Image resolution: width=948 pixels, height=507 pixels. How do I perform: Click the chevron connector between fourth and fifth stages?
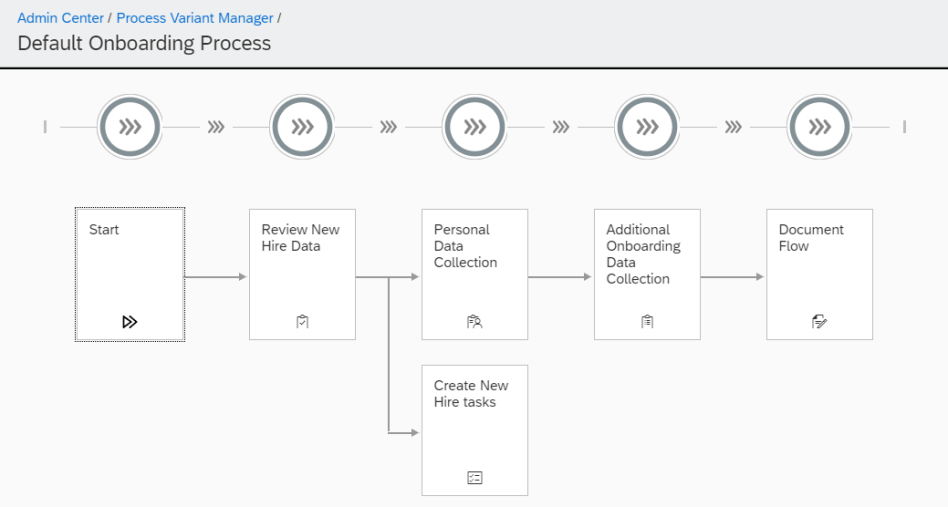tap(733, 127)
